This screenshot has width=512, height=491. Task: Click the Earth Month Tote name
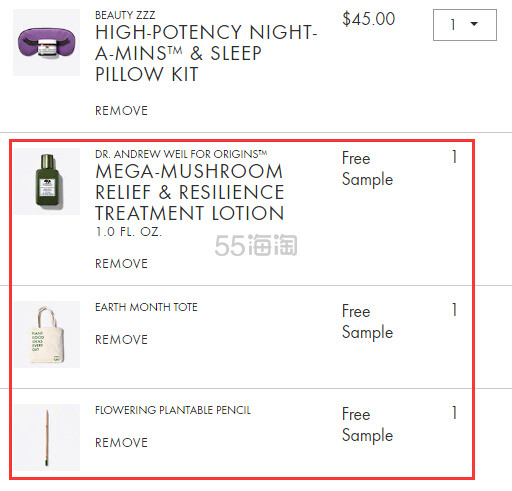click(146, 307)
